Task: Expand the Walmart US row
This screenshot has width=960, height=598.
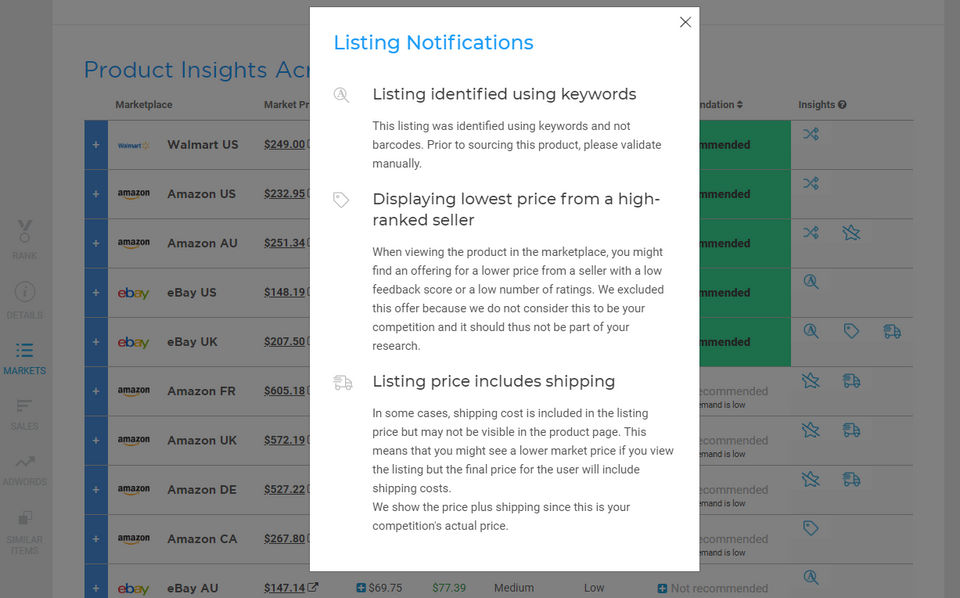Action: (96, 145)
